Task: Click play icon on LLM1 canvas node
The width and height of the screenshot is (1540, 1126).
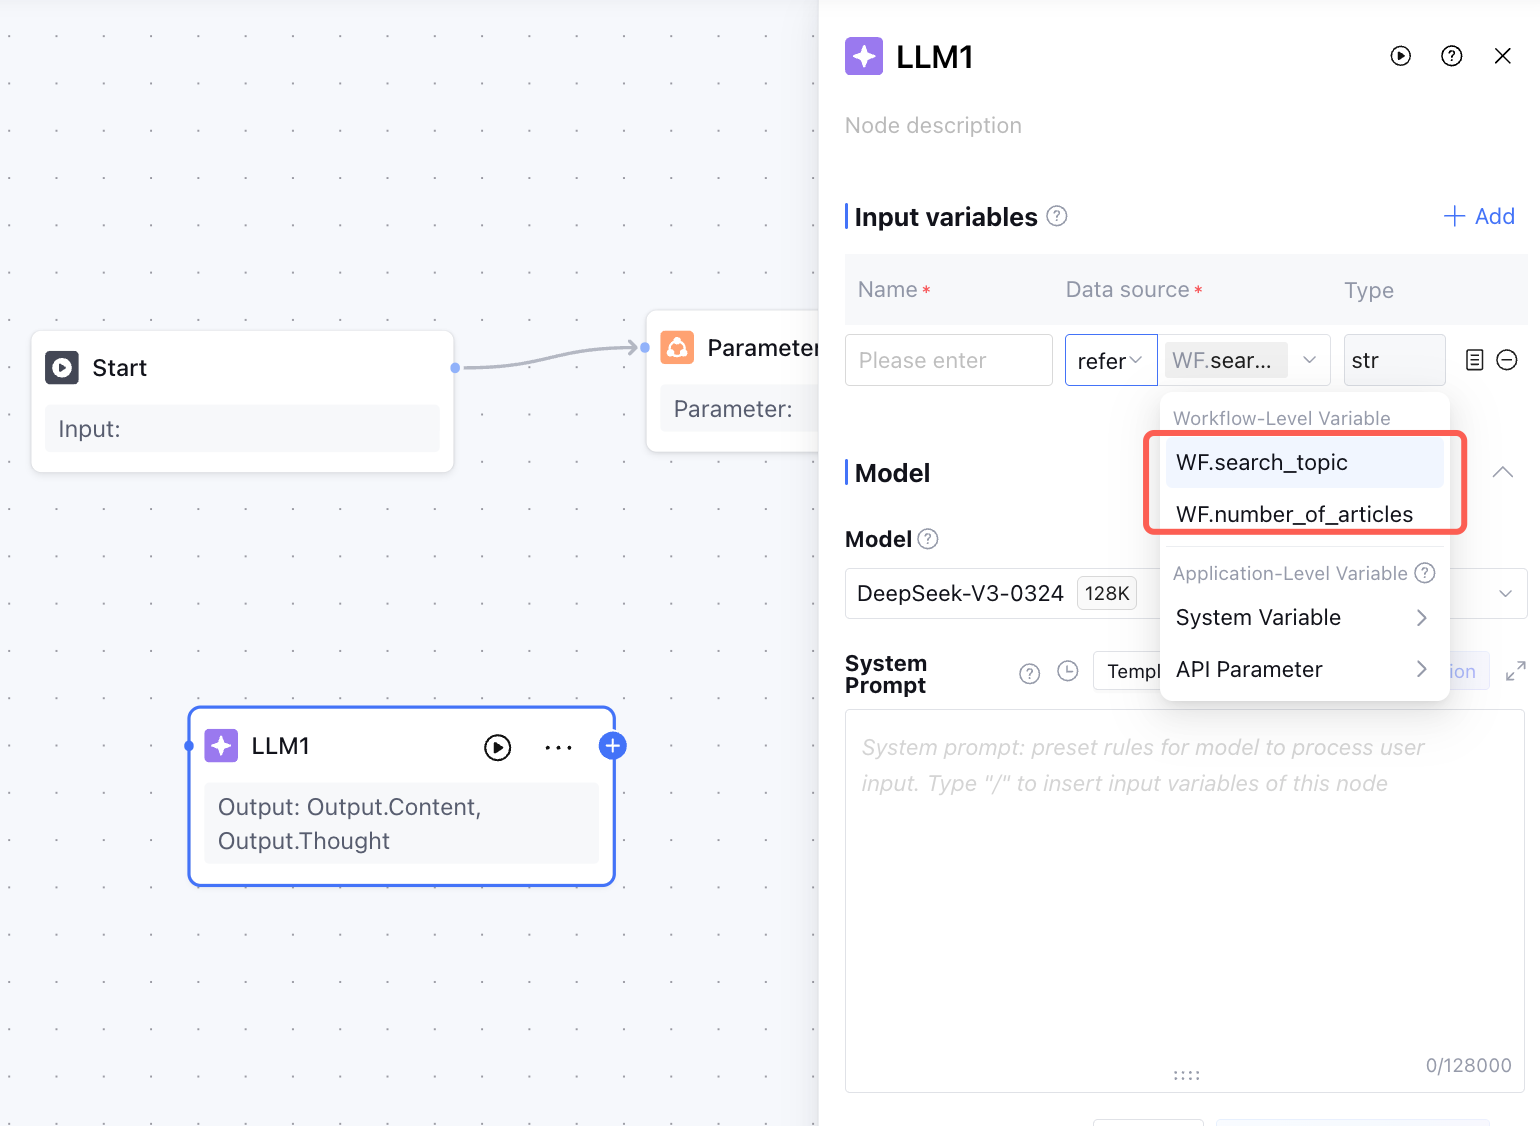Action: pos(497,747)
